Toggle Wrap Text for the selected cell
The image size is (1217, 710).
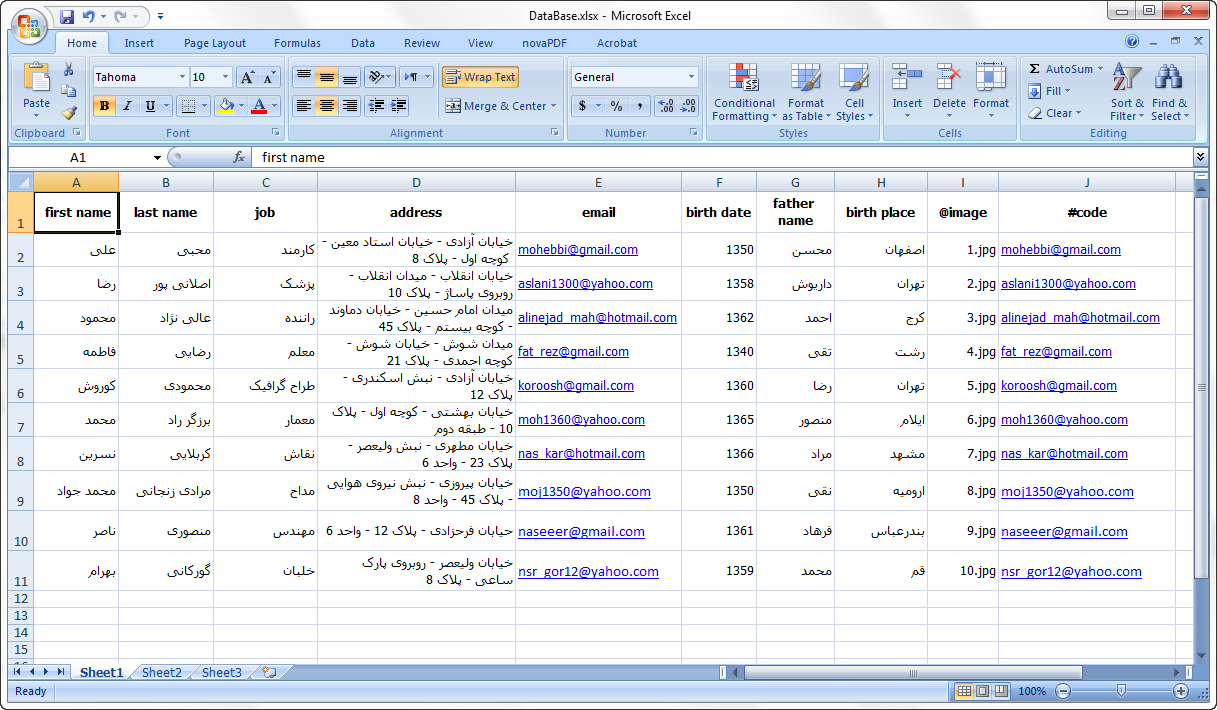pyautogui.click(x=480, y=77)
